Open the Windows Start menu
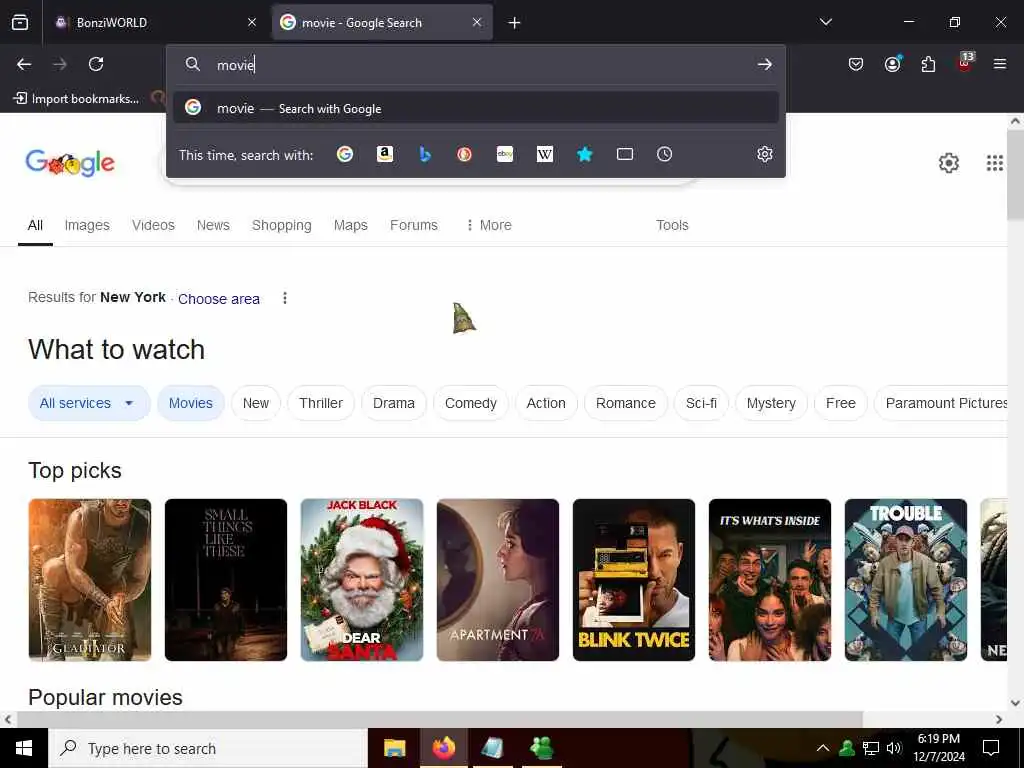 tap(24, 748)
